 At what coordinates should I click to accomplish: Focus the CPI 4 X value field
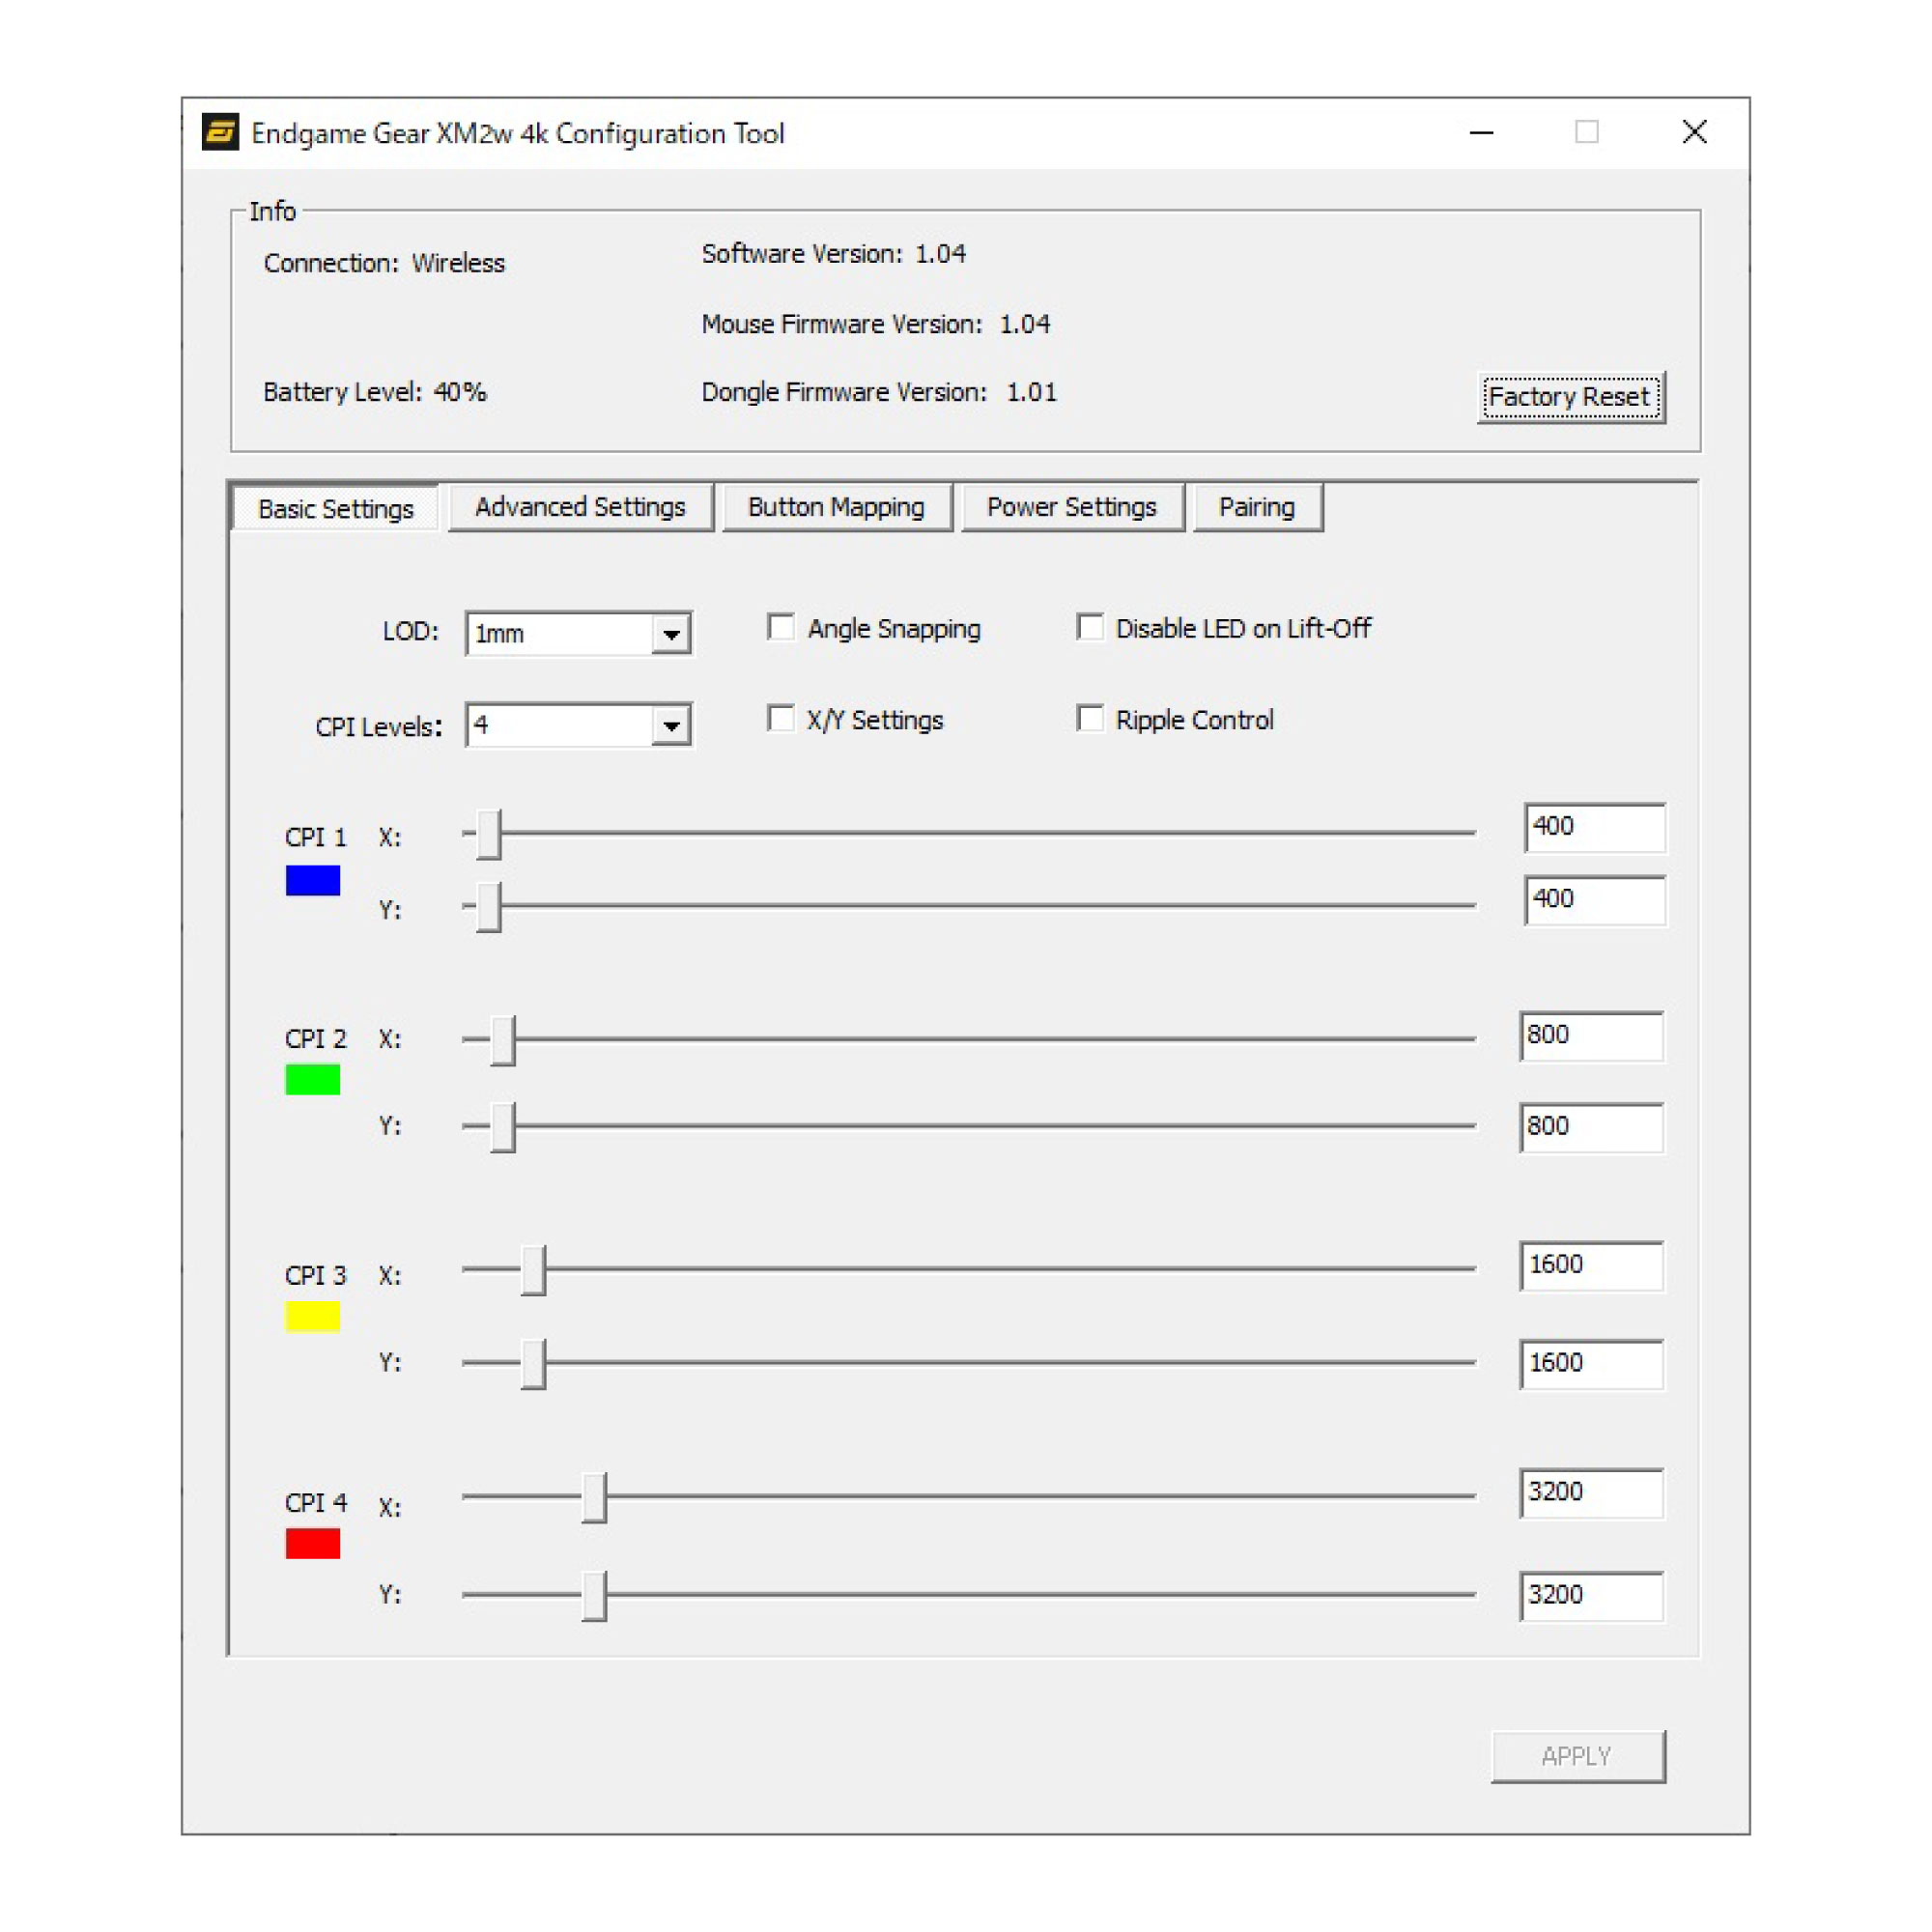point(1592,1493)
